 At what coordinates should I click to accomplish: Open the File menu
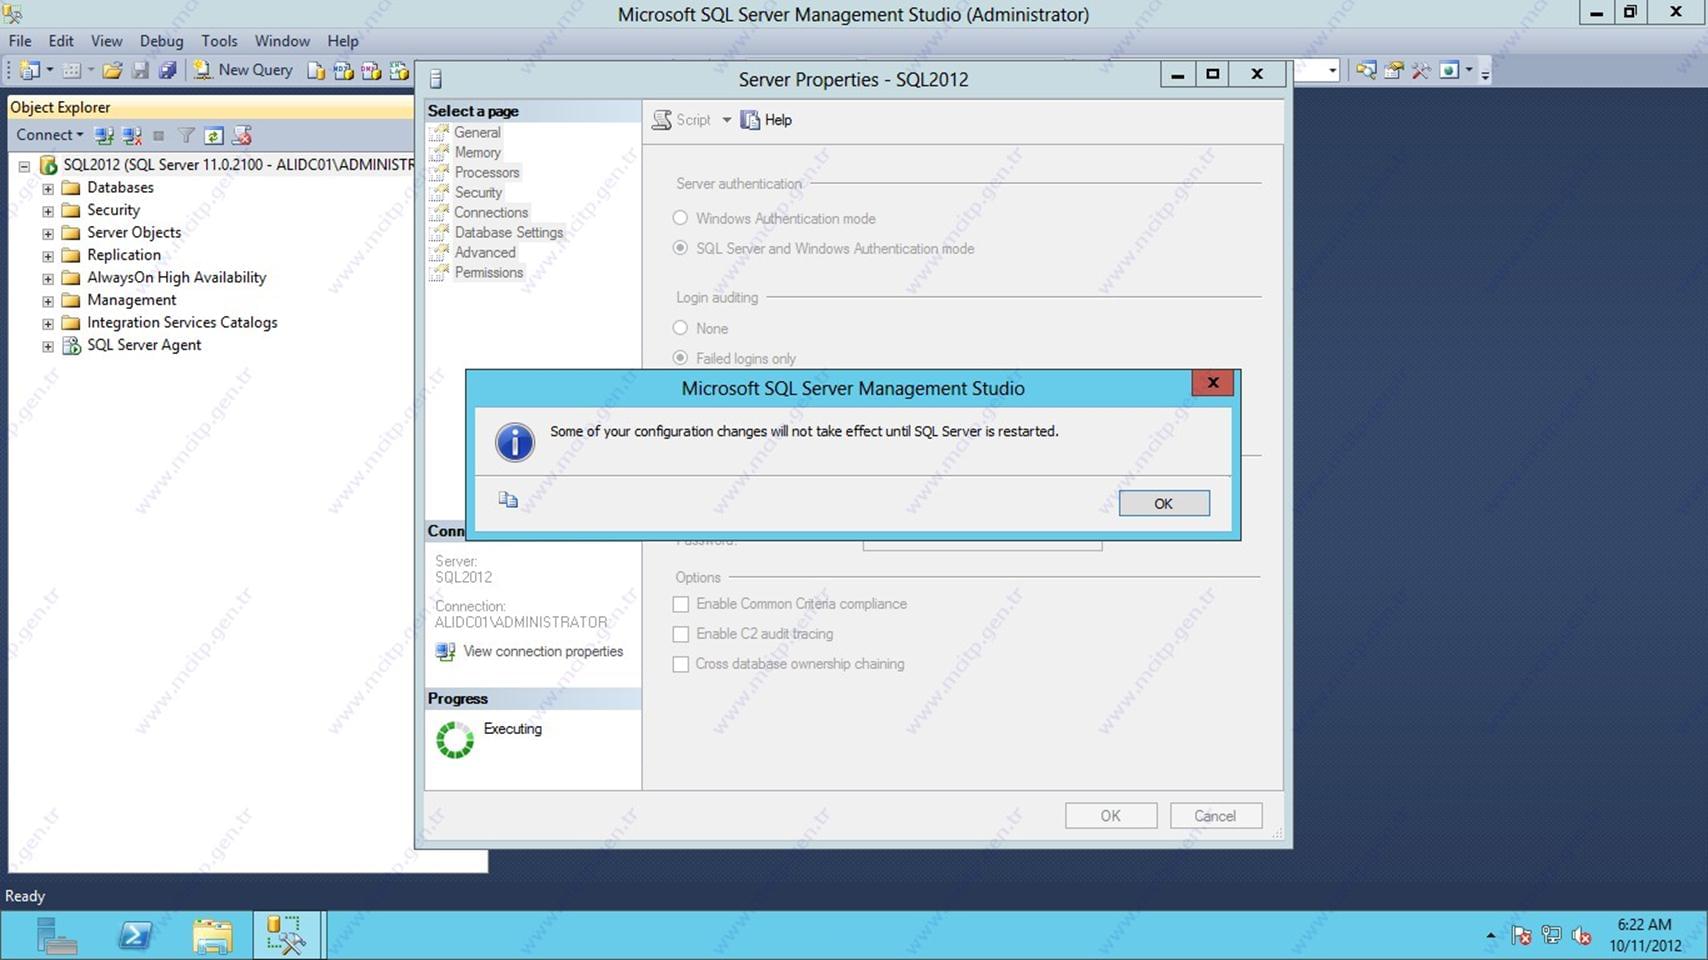point(20,41)
